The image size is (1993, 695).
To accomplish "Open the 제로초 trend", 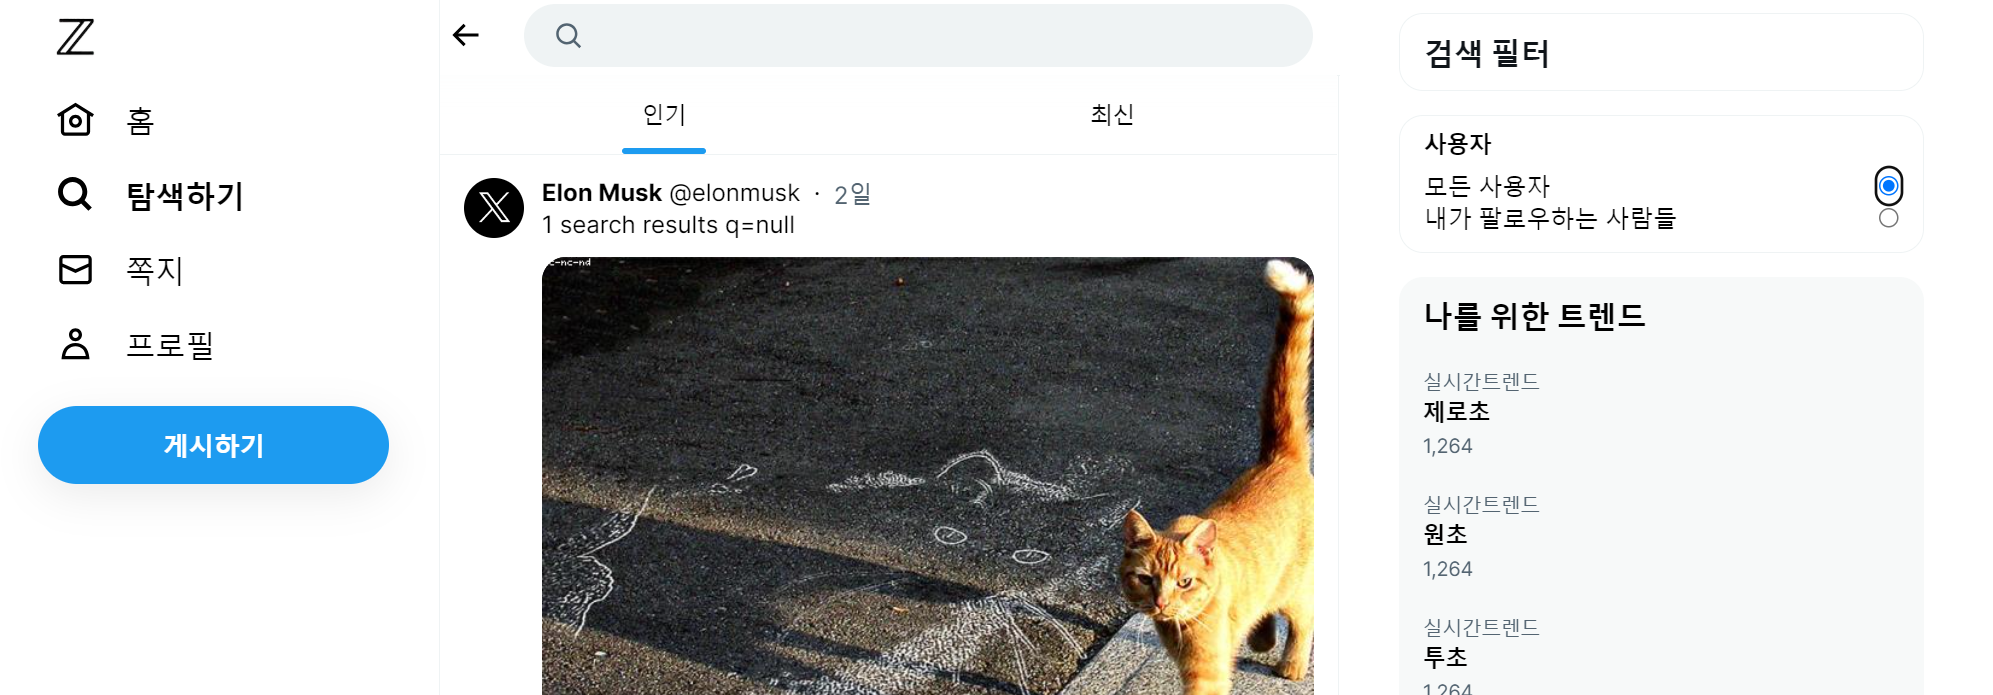I will tap(1660, 414).
